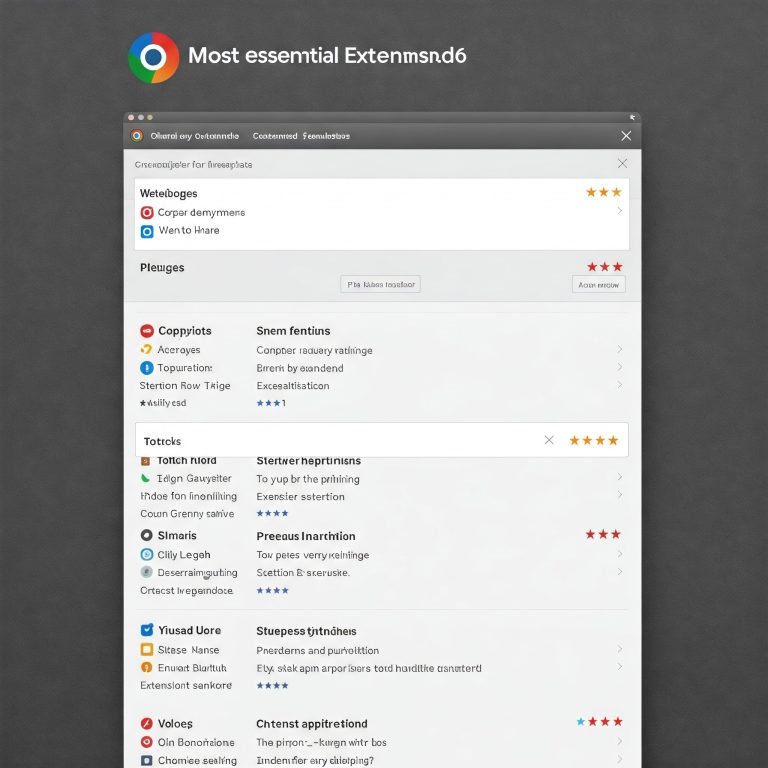This screenshot has height=768, width=768.
Task: Click the red star rating beside Pleuges
Action: (x=605, y=267)
